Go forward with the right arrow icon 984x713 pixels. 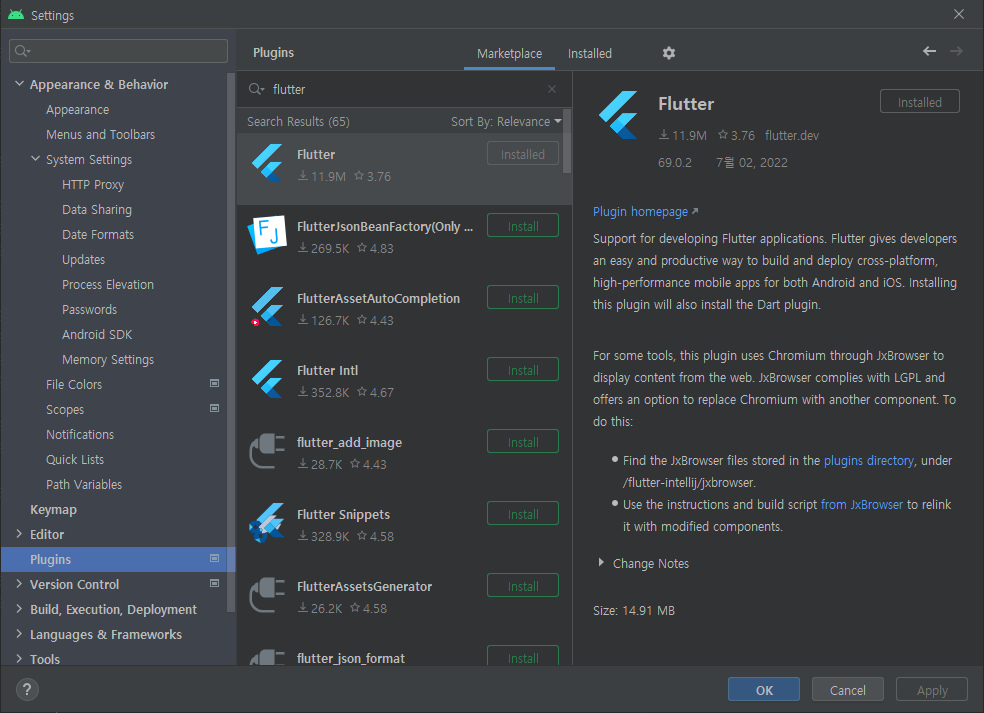[x=956, y=51]
